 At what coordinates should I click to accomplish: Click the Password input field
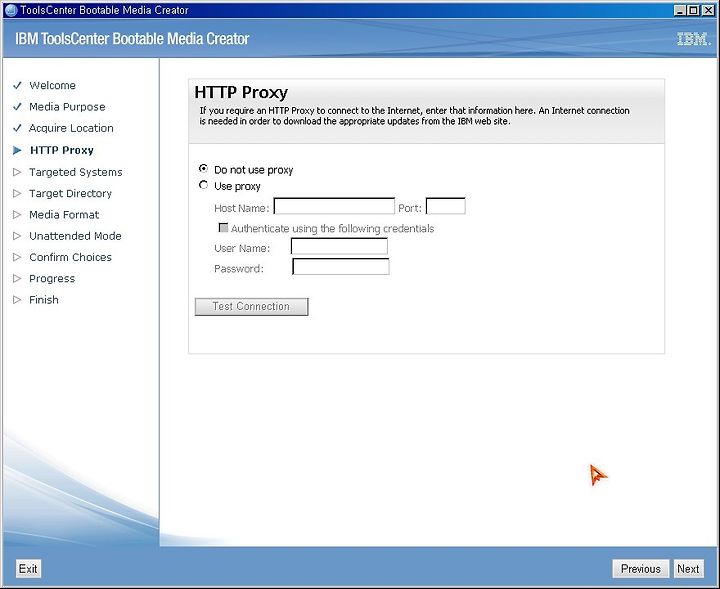[x=341, y=267]
